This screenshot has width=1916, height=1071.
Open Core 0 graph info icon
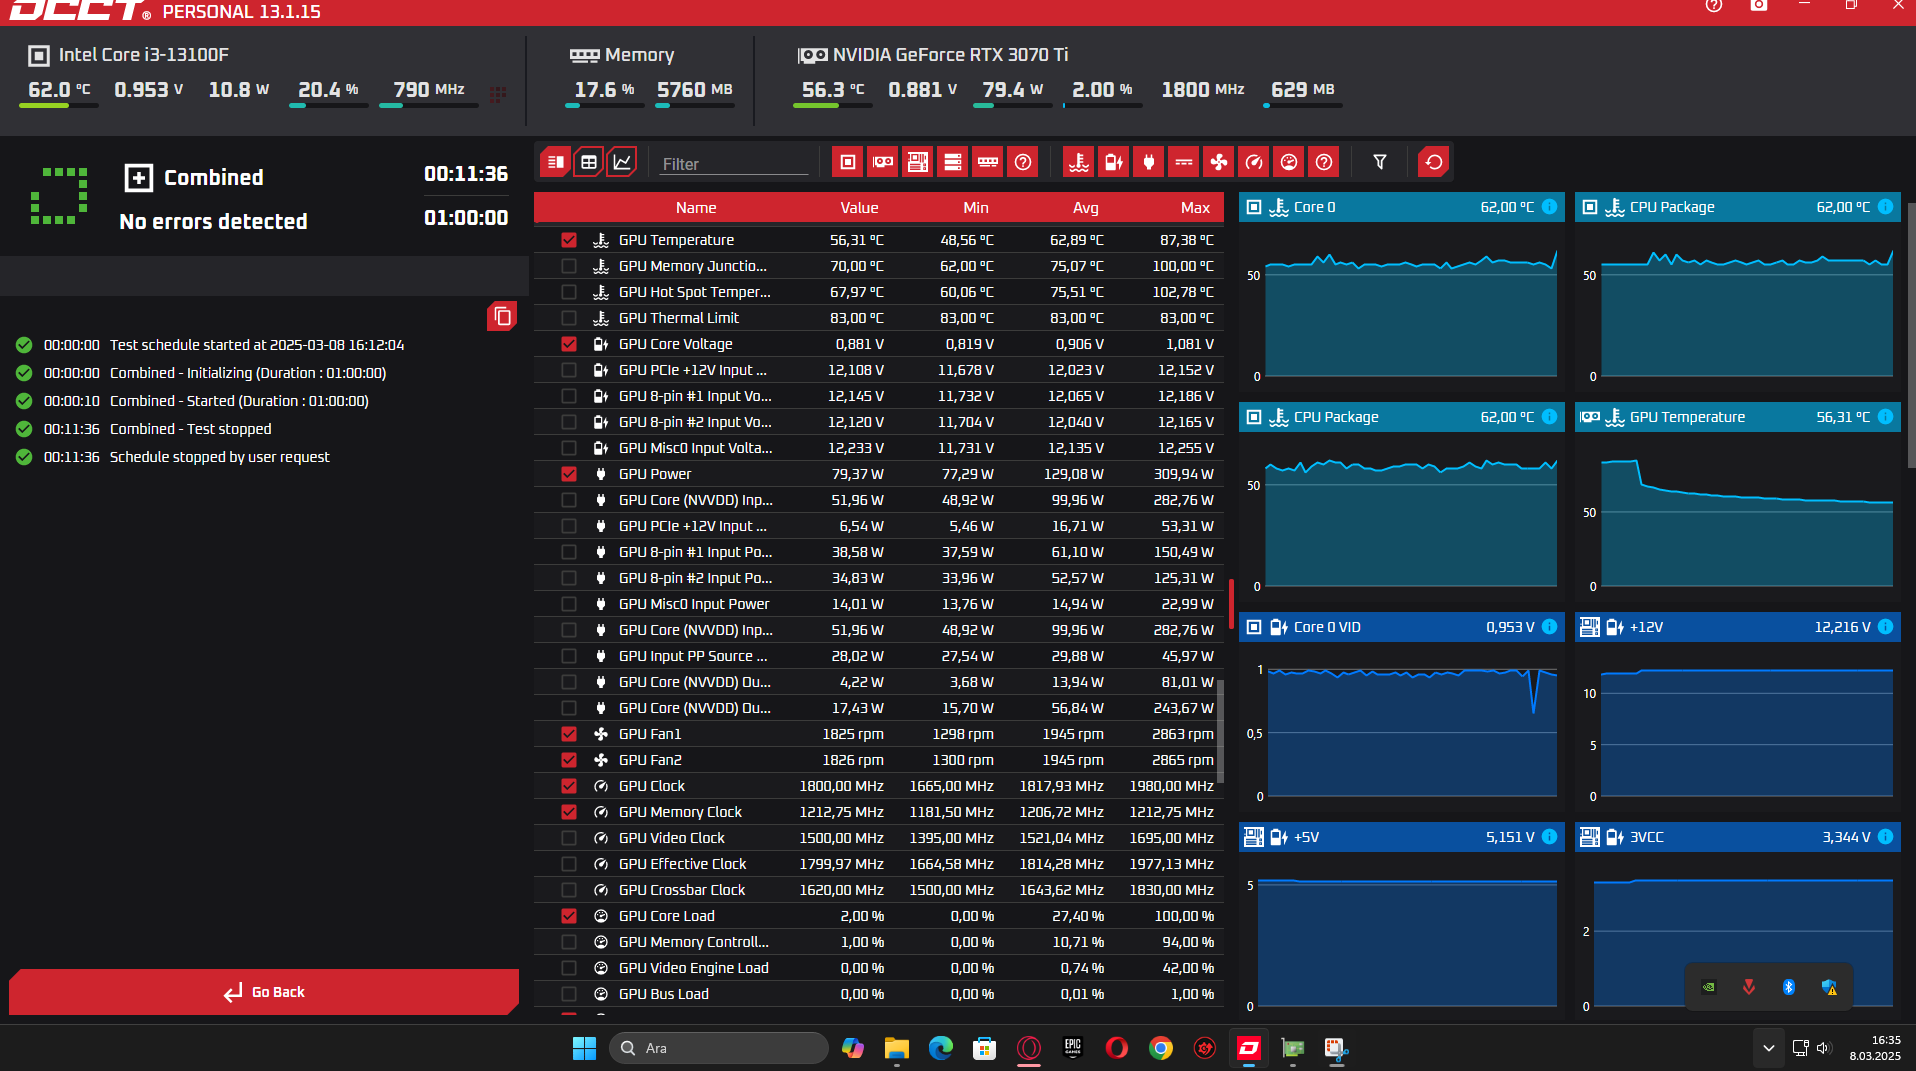[x=1549, y=207]
